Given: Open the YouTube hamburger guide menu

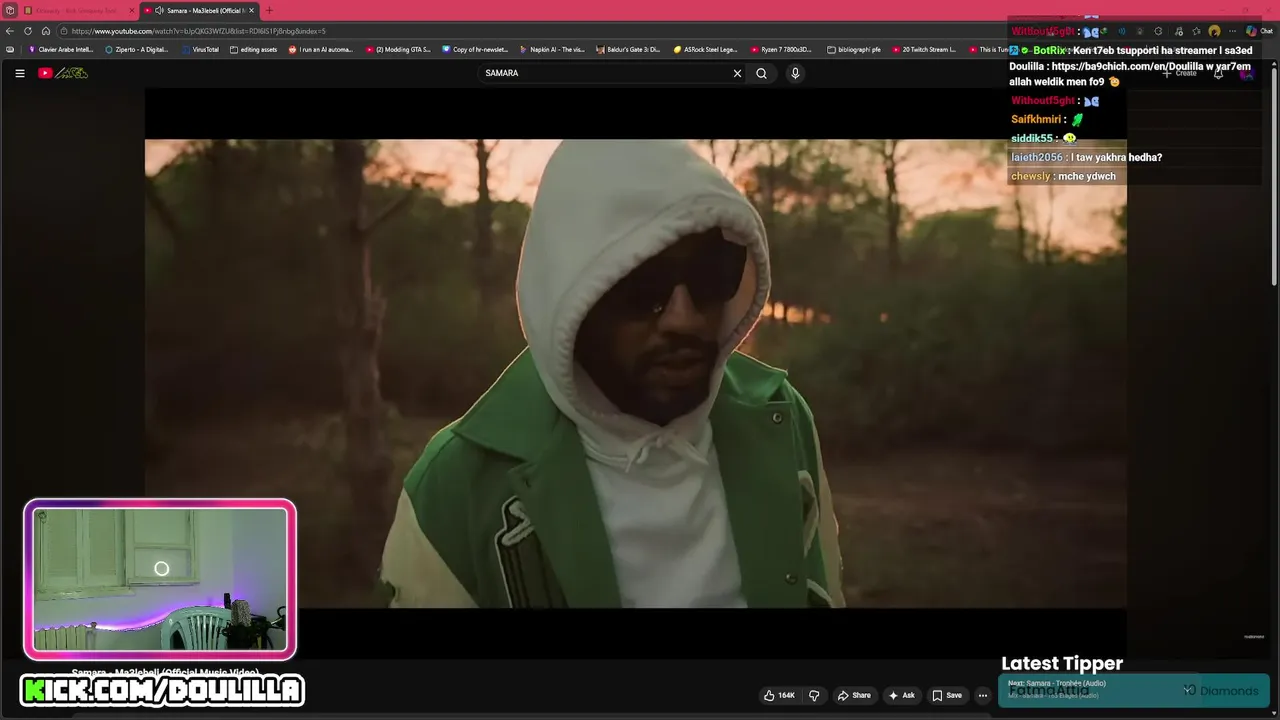Looking at the screenshot, I should 19,73.
